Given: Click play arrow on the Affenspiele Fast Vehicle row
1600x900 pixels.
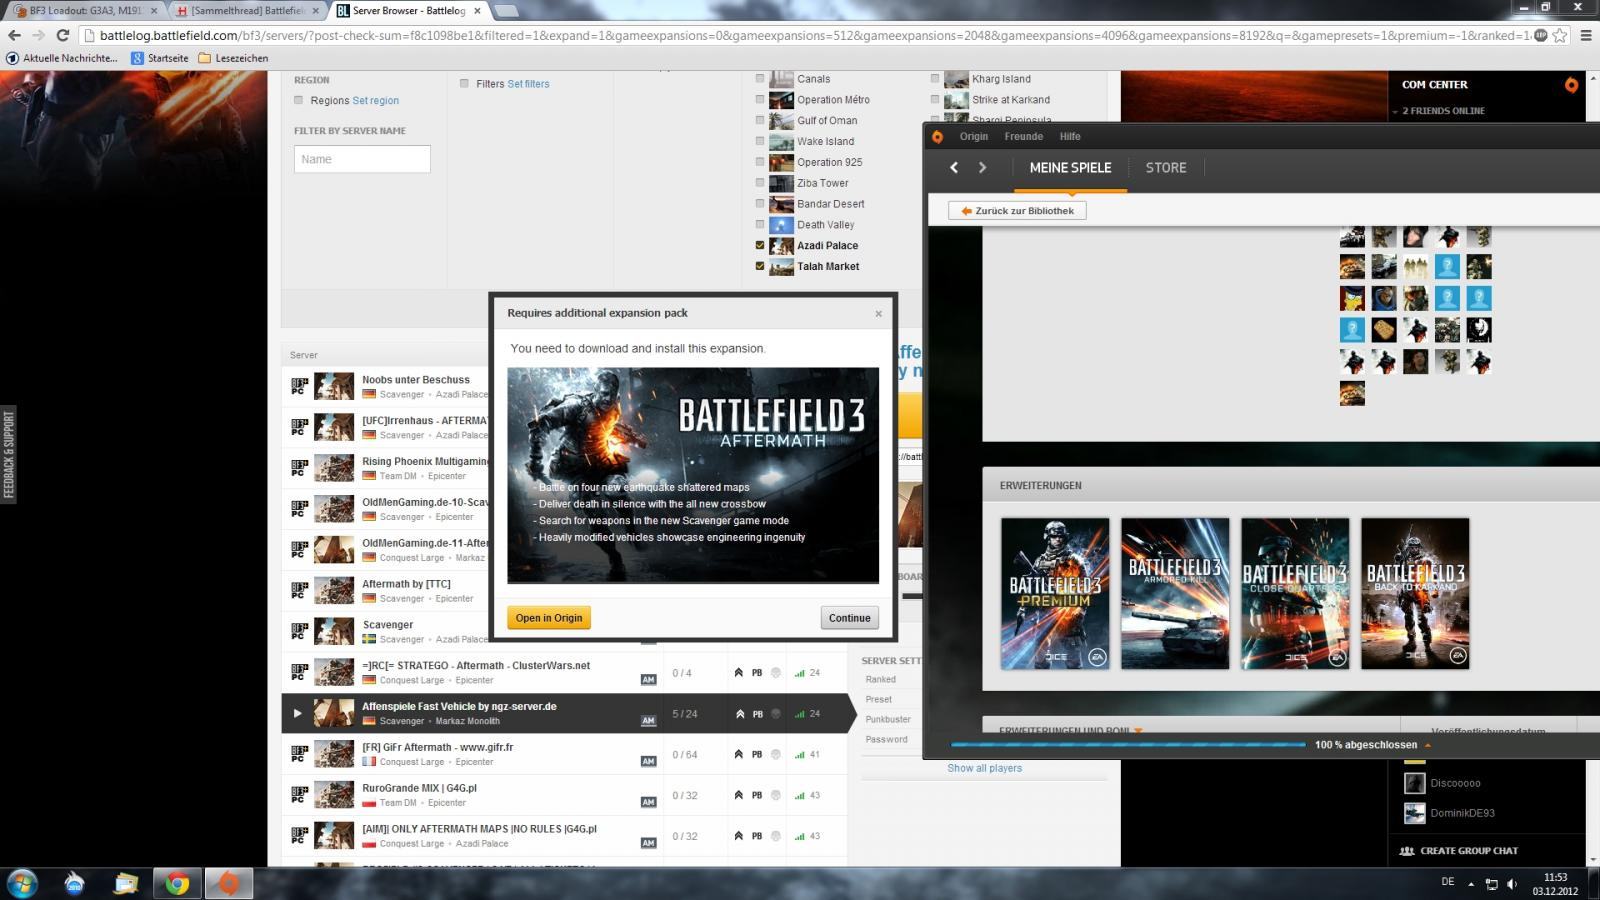Looking at the screenshot, I should 297,713.
